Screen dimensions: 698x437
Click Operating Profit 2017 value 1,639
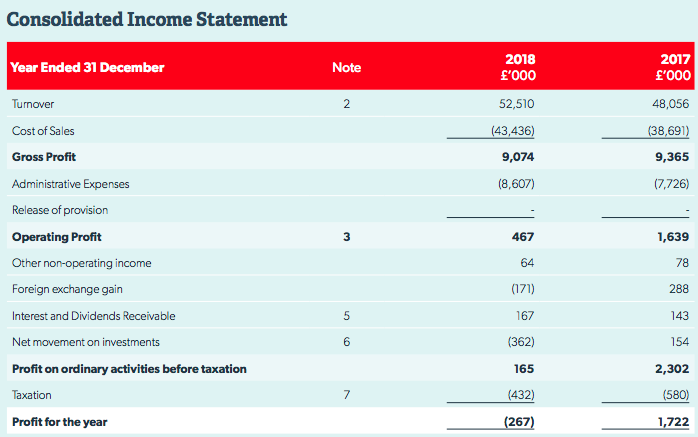pyautogui.click(x=673, y=237)
